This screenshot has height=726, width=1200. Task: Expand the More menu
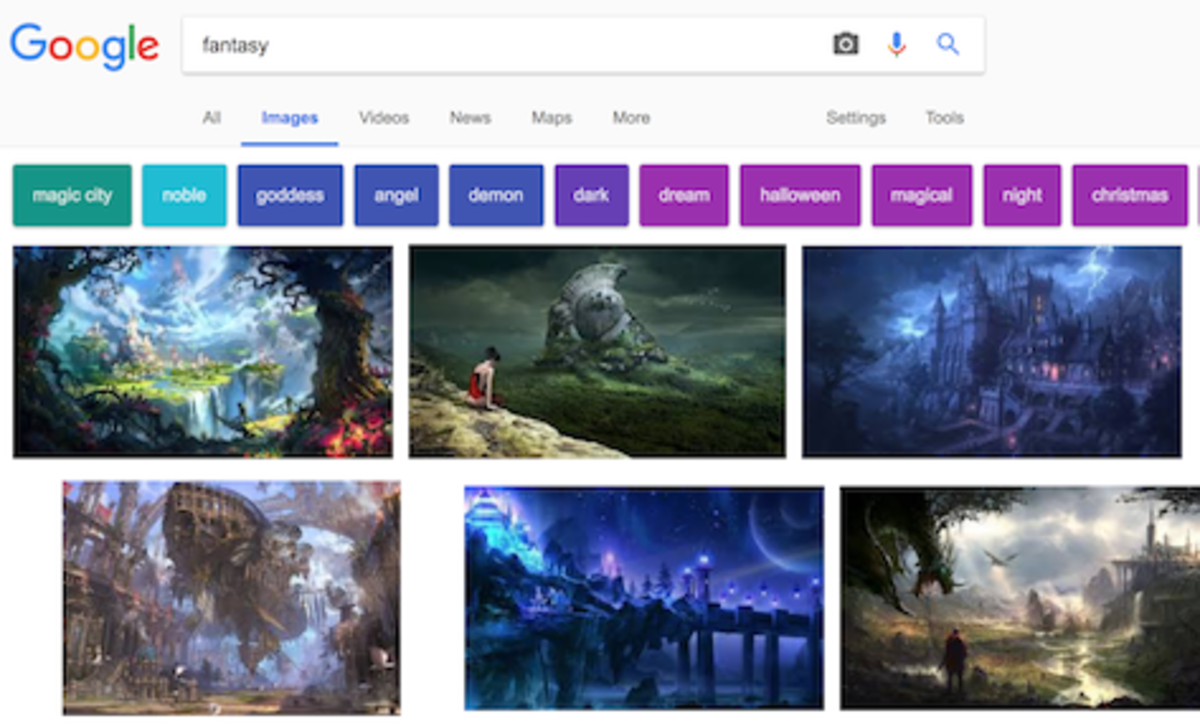pyautogui.click(x=631, y=118)
